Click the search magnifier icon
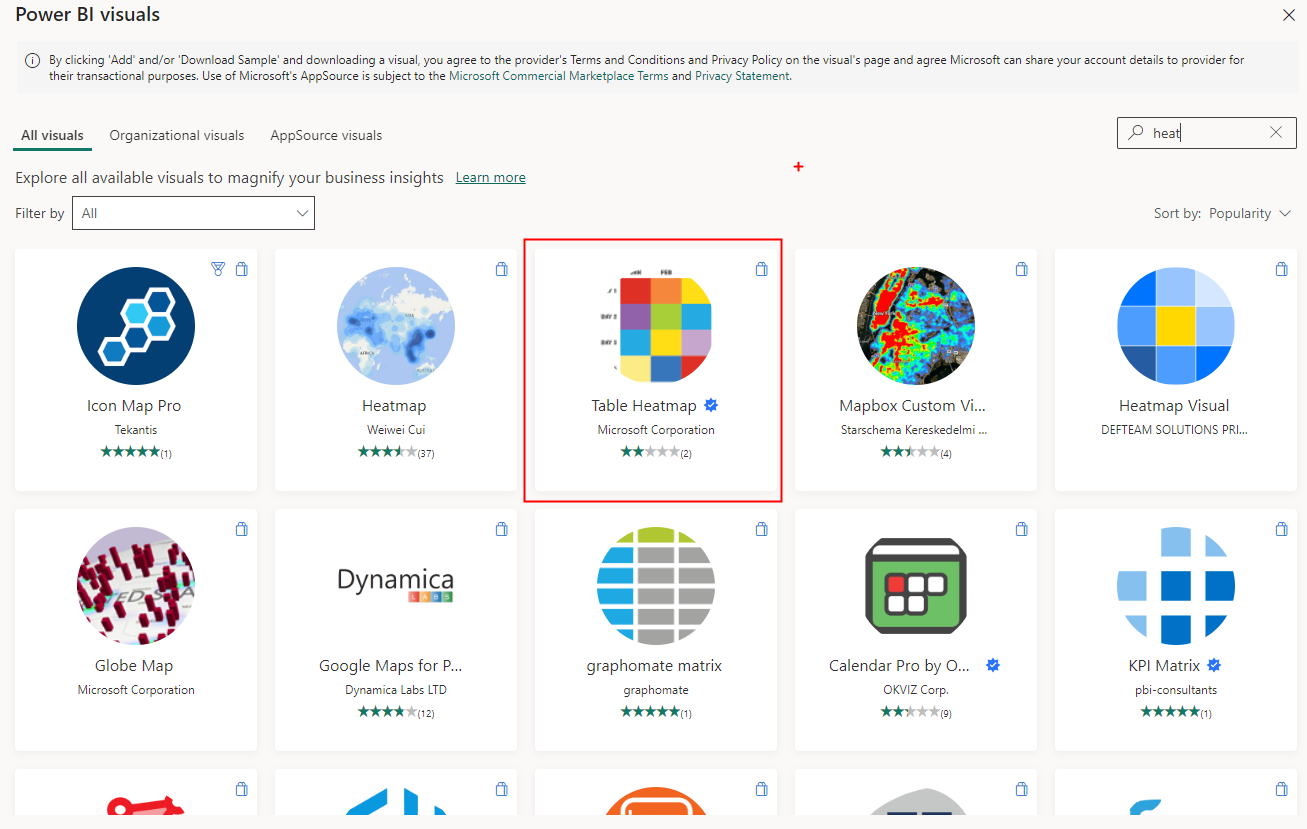Image resolution: width=1307 pixels, height=829 pixels. tap(1135, 132)
